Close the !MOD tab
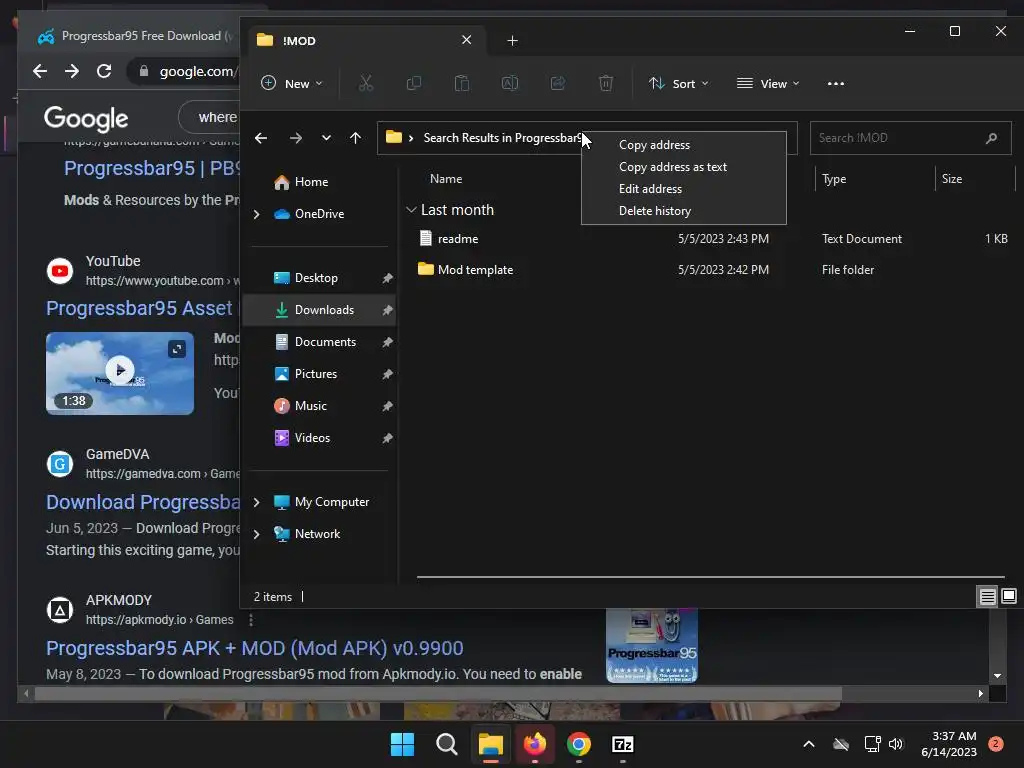 [x=466, y=40]
